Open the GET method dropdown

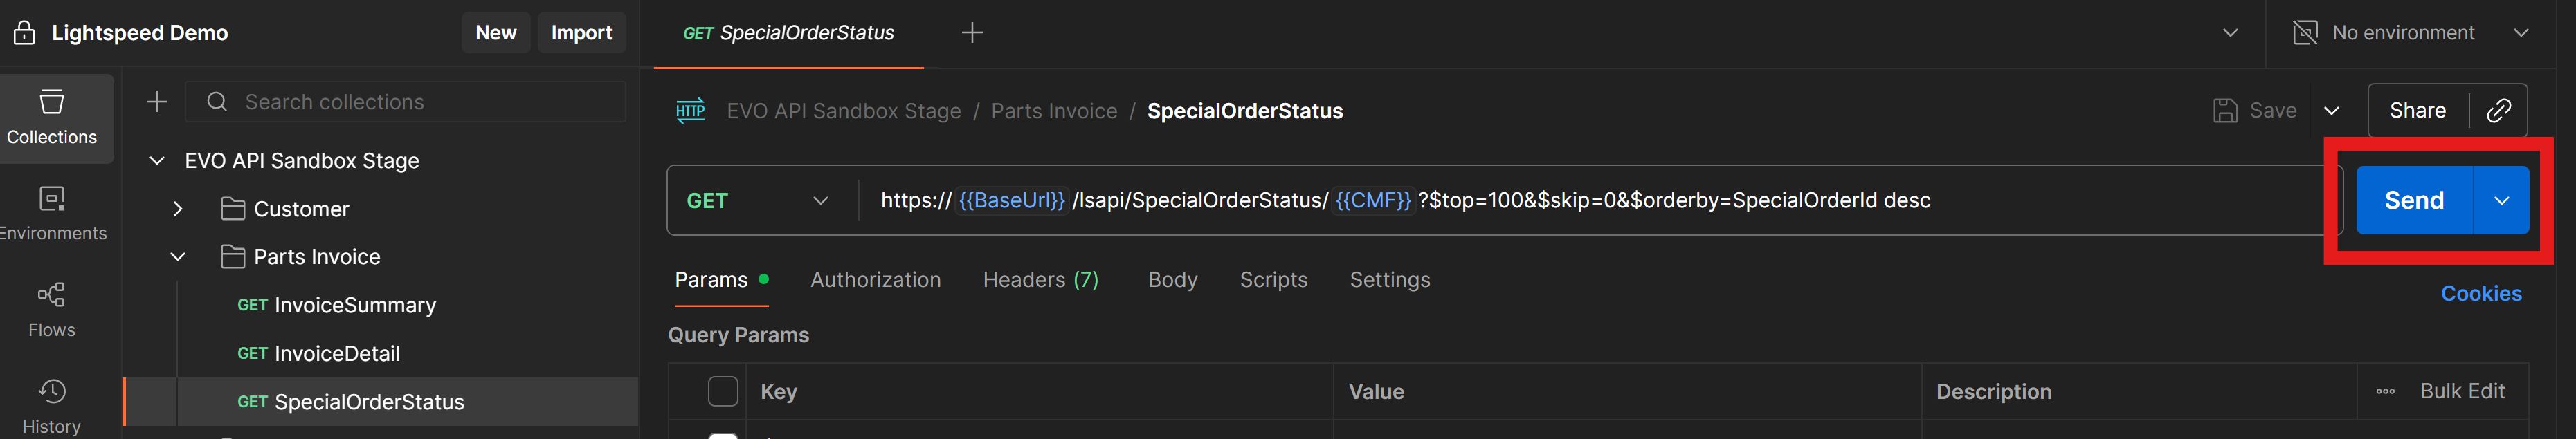(x=757, y=201)
